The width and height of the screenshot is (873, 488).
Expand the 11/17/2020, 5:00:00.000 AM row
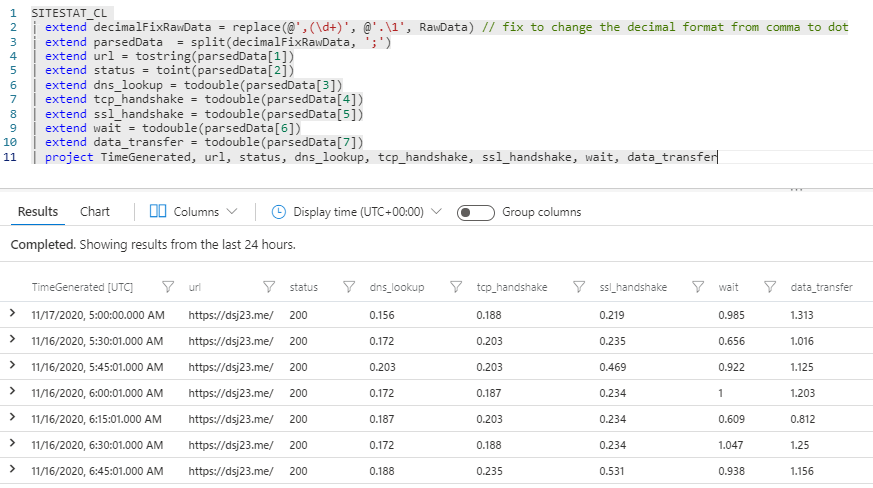pyautogui.click(x=13, y=314)
